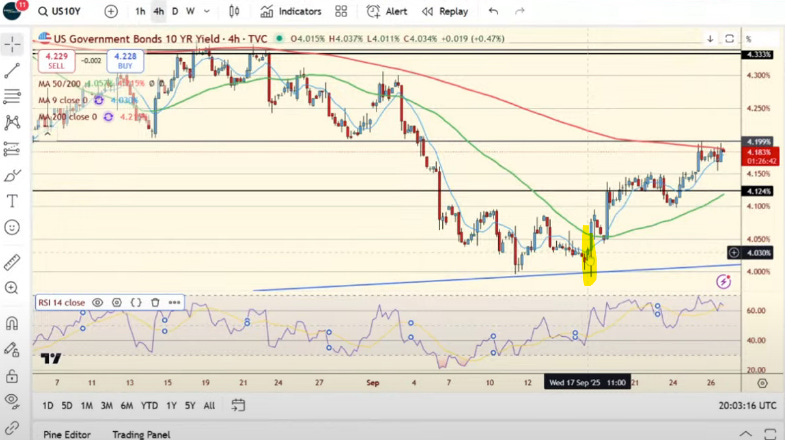
Task: Select the trend line drawing tool
Action: tap(12, 71)
